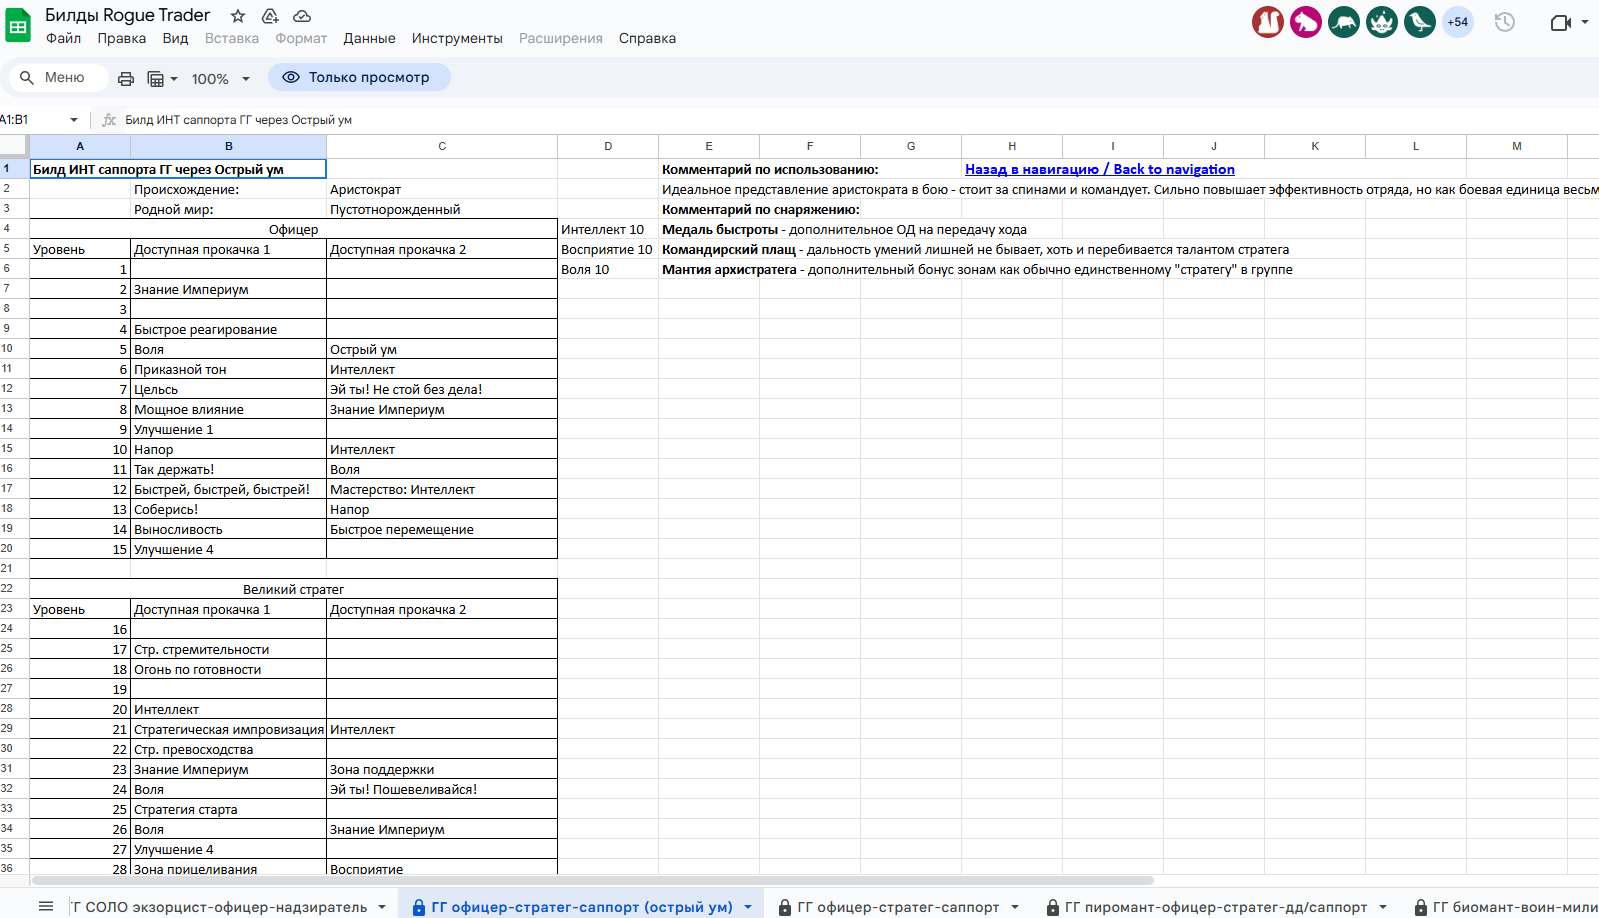The height and width of the screenshot is (918, 1599).
Task: Follow the Назад в навигацию / Back to navigation link
Action: pyautogui.click(x=1100, y=169)
